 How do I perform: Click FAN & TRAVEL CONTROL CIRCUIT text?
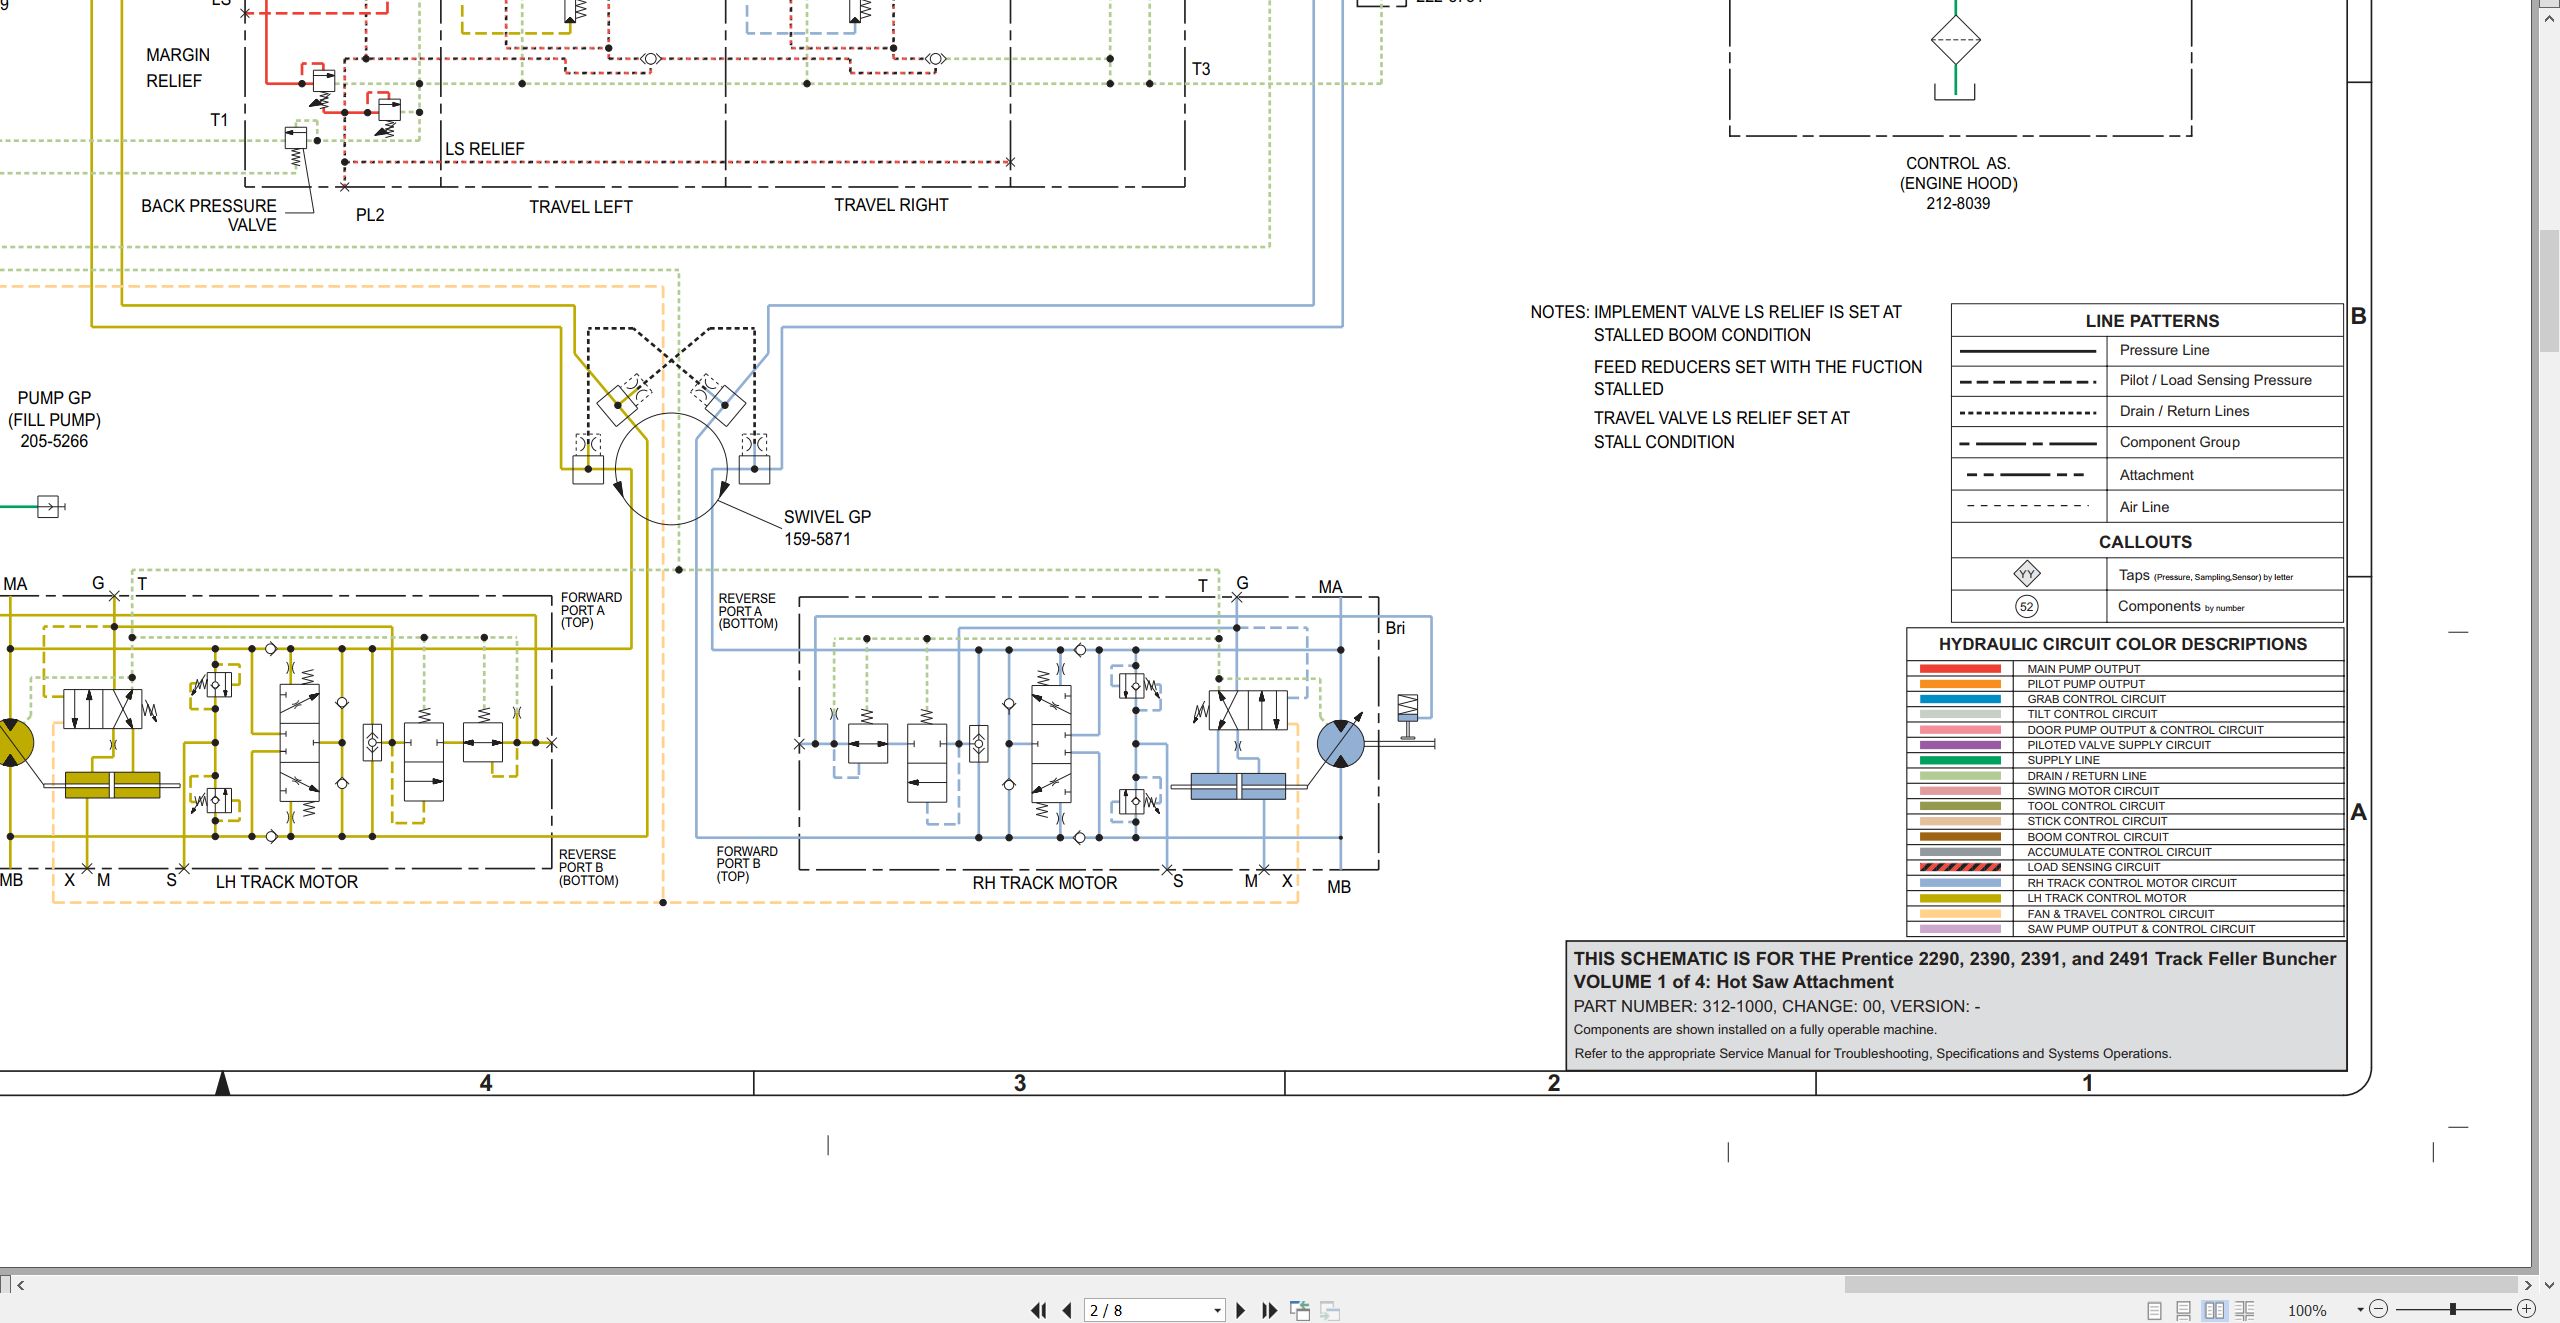(2120, 914)
